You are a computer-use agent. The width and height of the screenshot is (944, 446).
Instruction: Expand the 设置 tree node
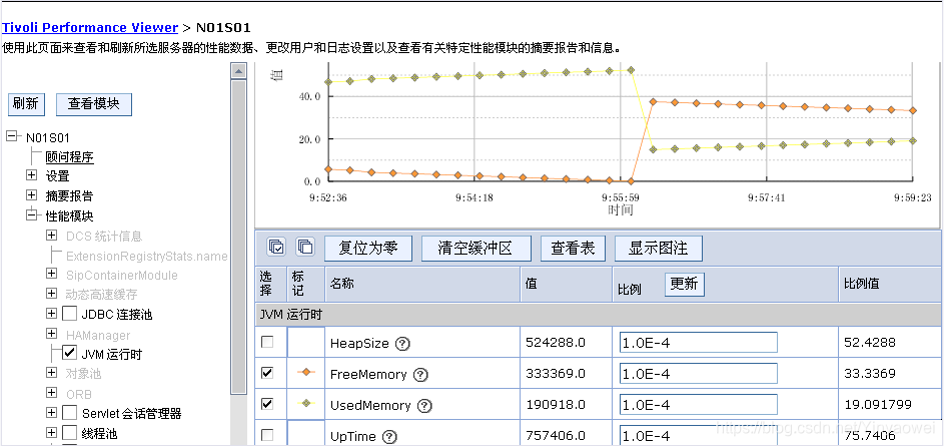click(32, 175)
